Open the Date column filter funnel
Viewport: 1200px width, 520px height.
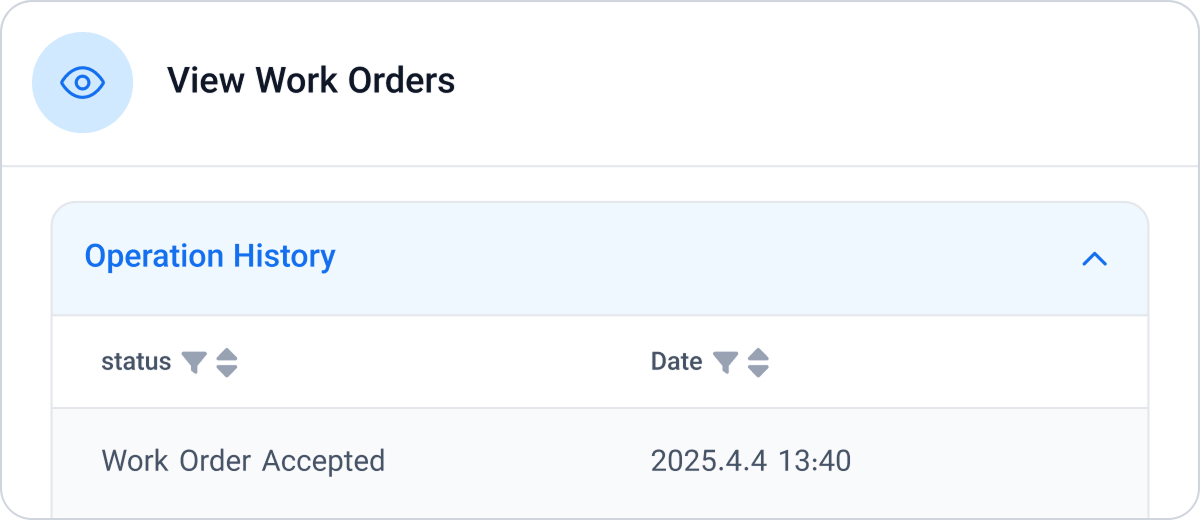pyautogui.click(x=725, y=362)
